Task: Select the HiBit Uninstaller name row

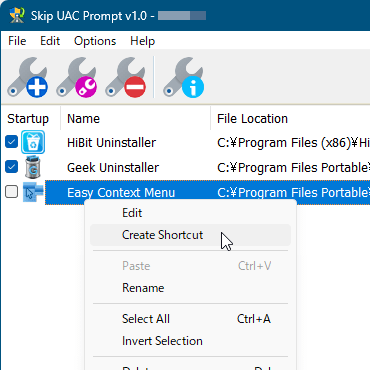Action: click(x=111, y=143)
